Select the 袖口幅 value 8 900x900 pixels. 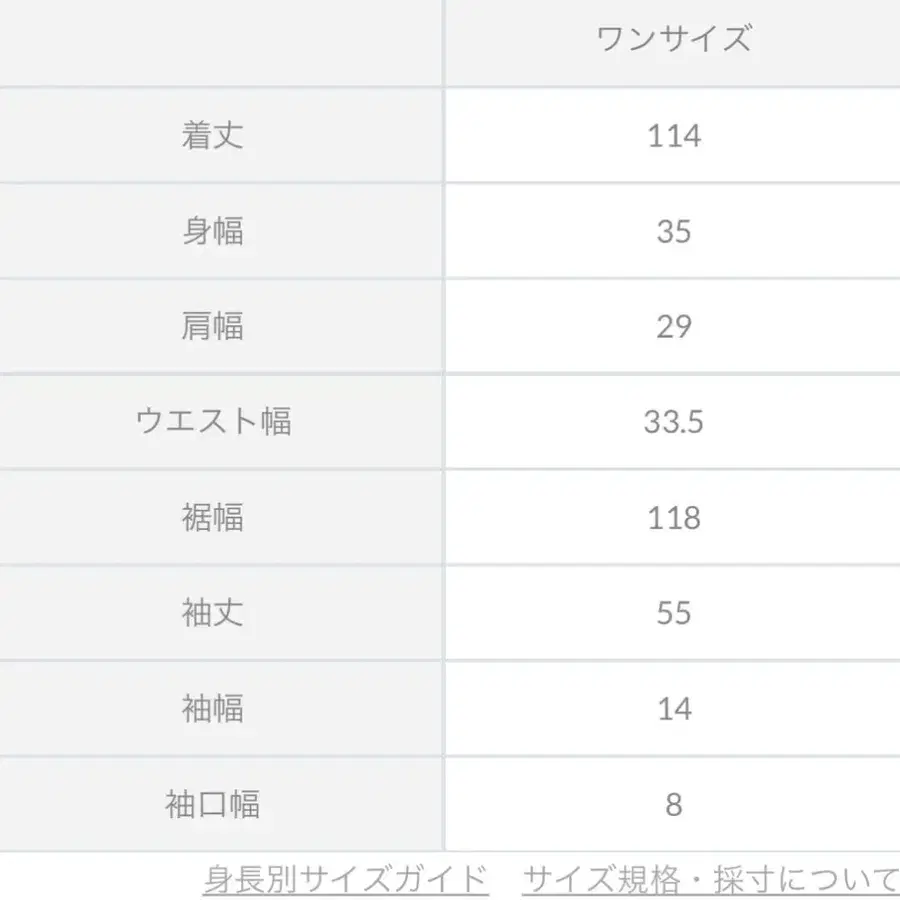tap(673, 804)
